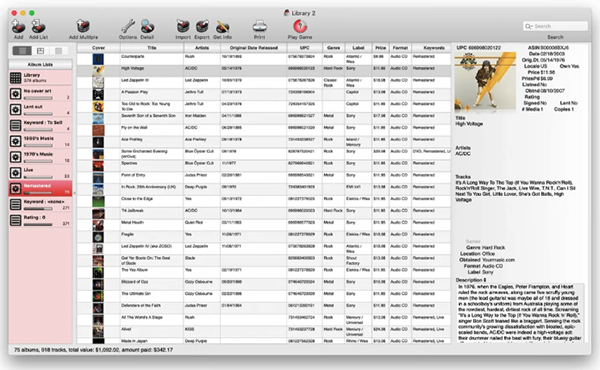Select the Counterparts album row
600x370 pixels.
(264, 59)
